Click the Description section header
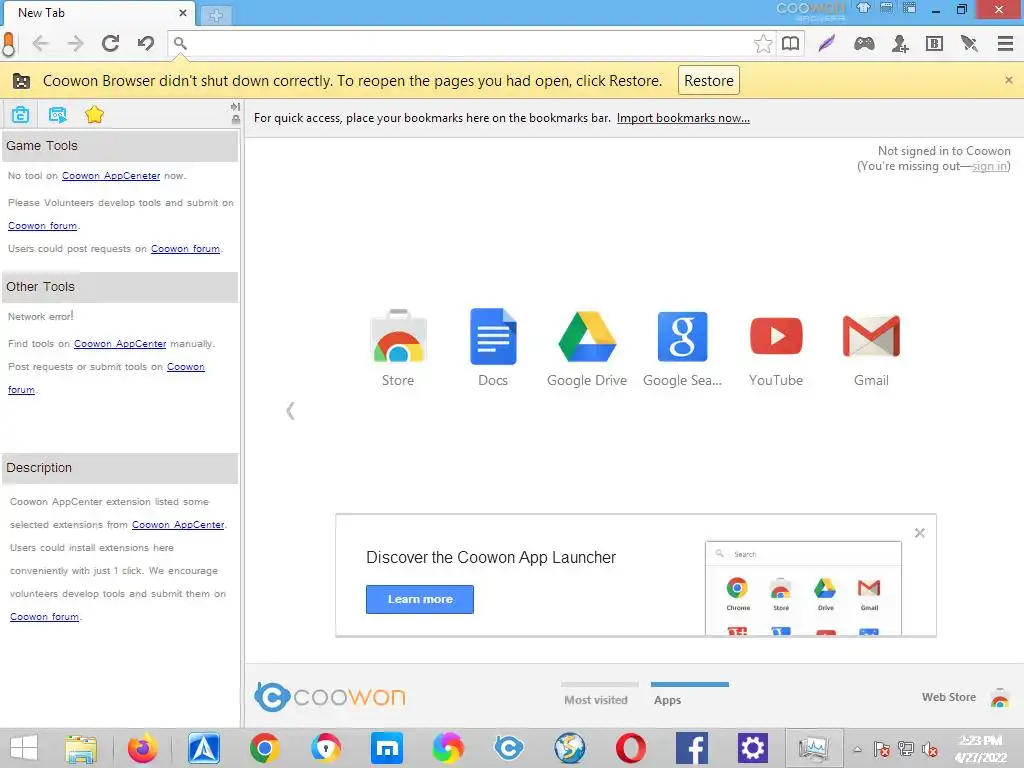1024x768 pixels. pyautogui.click(x=120, y=468)
